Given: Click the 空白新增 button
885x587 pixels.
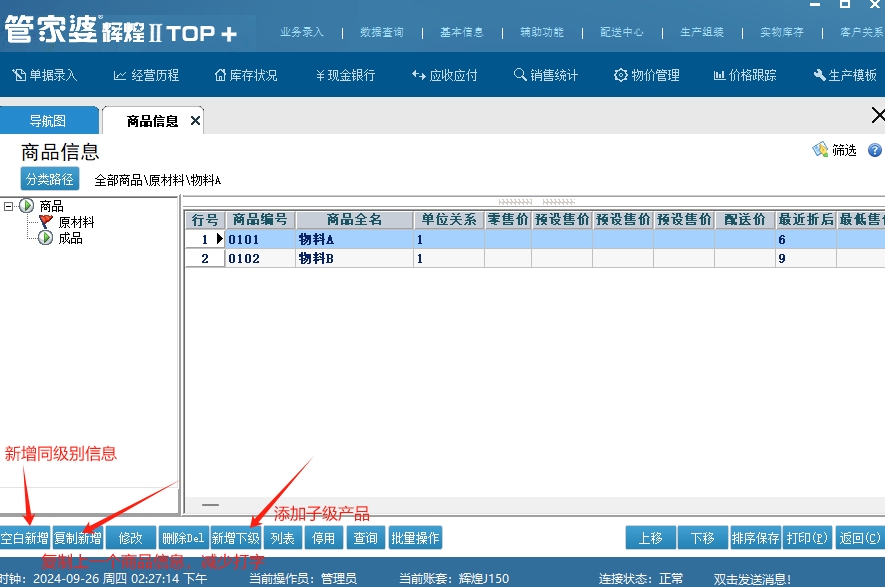Looking at the screenshot, I should tap(25, 538).
